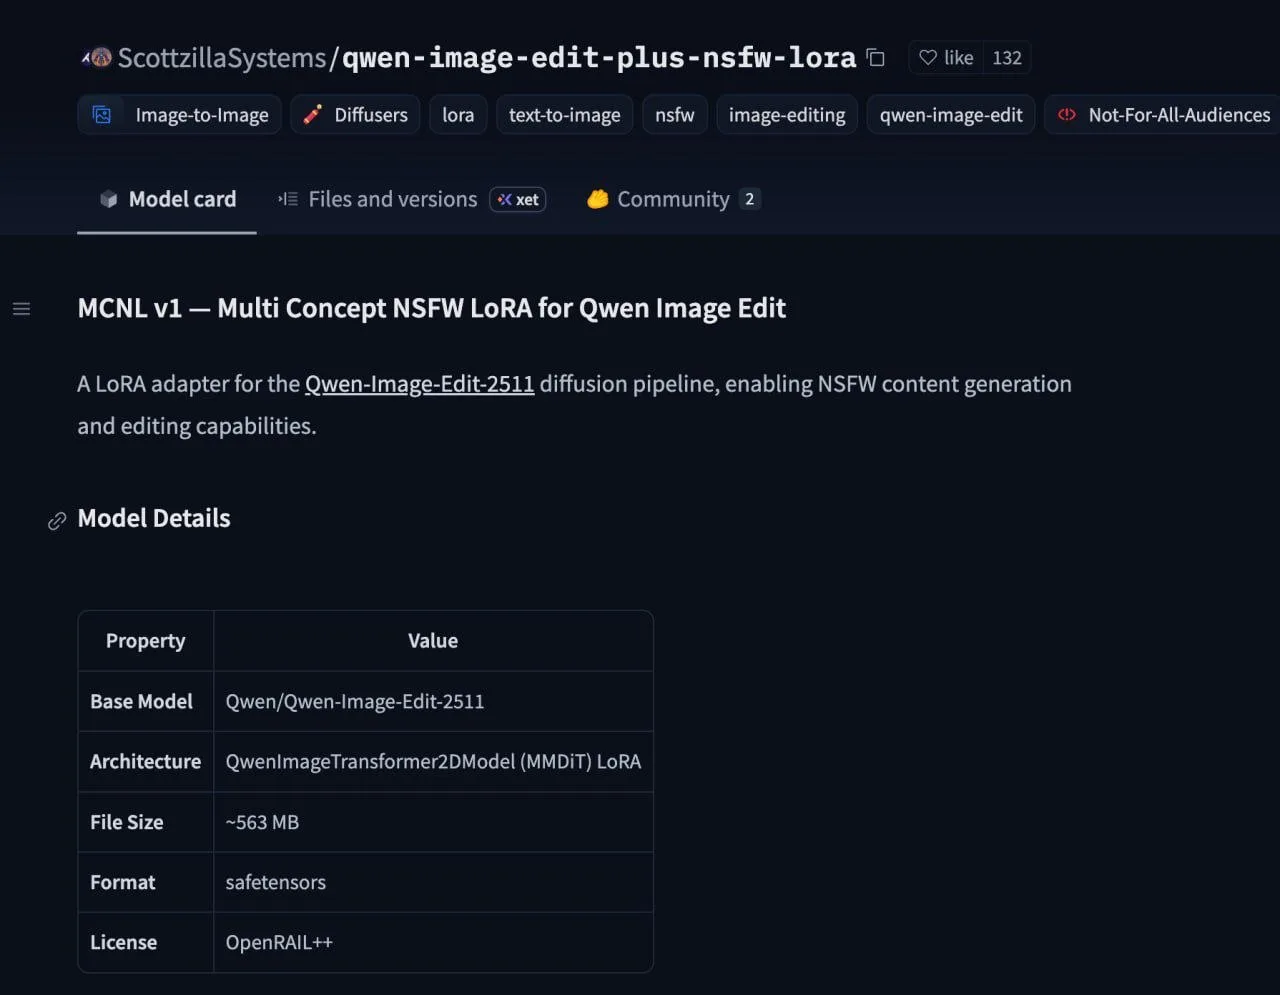Click the xet storage badge

click(518, 200)
